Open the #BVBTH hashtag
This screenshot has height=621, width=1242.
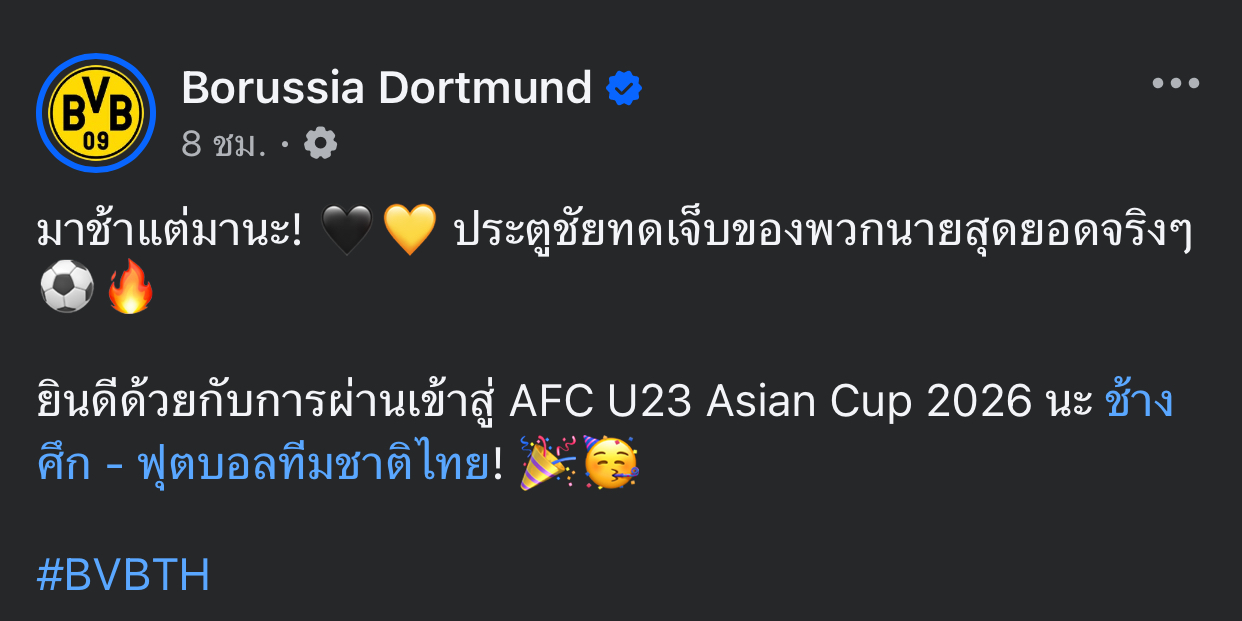click(123, 576)
